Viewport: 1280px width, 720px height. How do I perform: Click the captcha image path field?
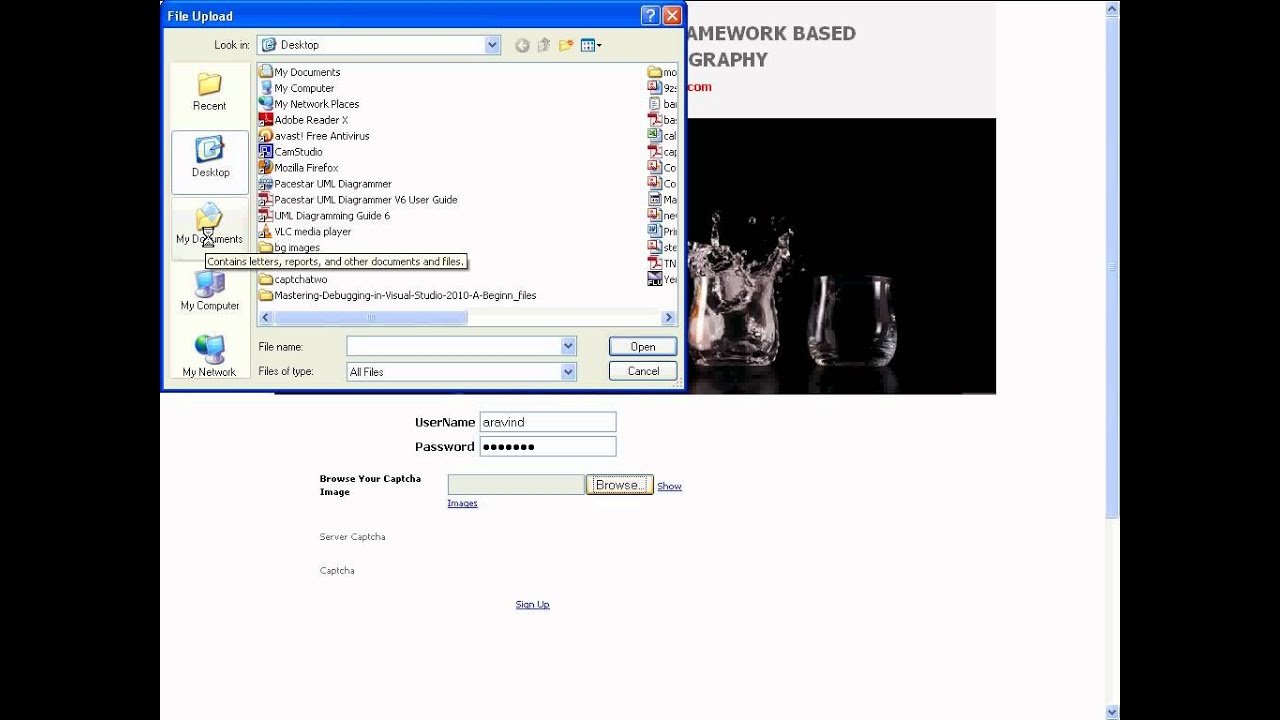(x=516, y=485)
